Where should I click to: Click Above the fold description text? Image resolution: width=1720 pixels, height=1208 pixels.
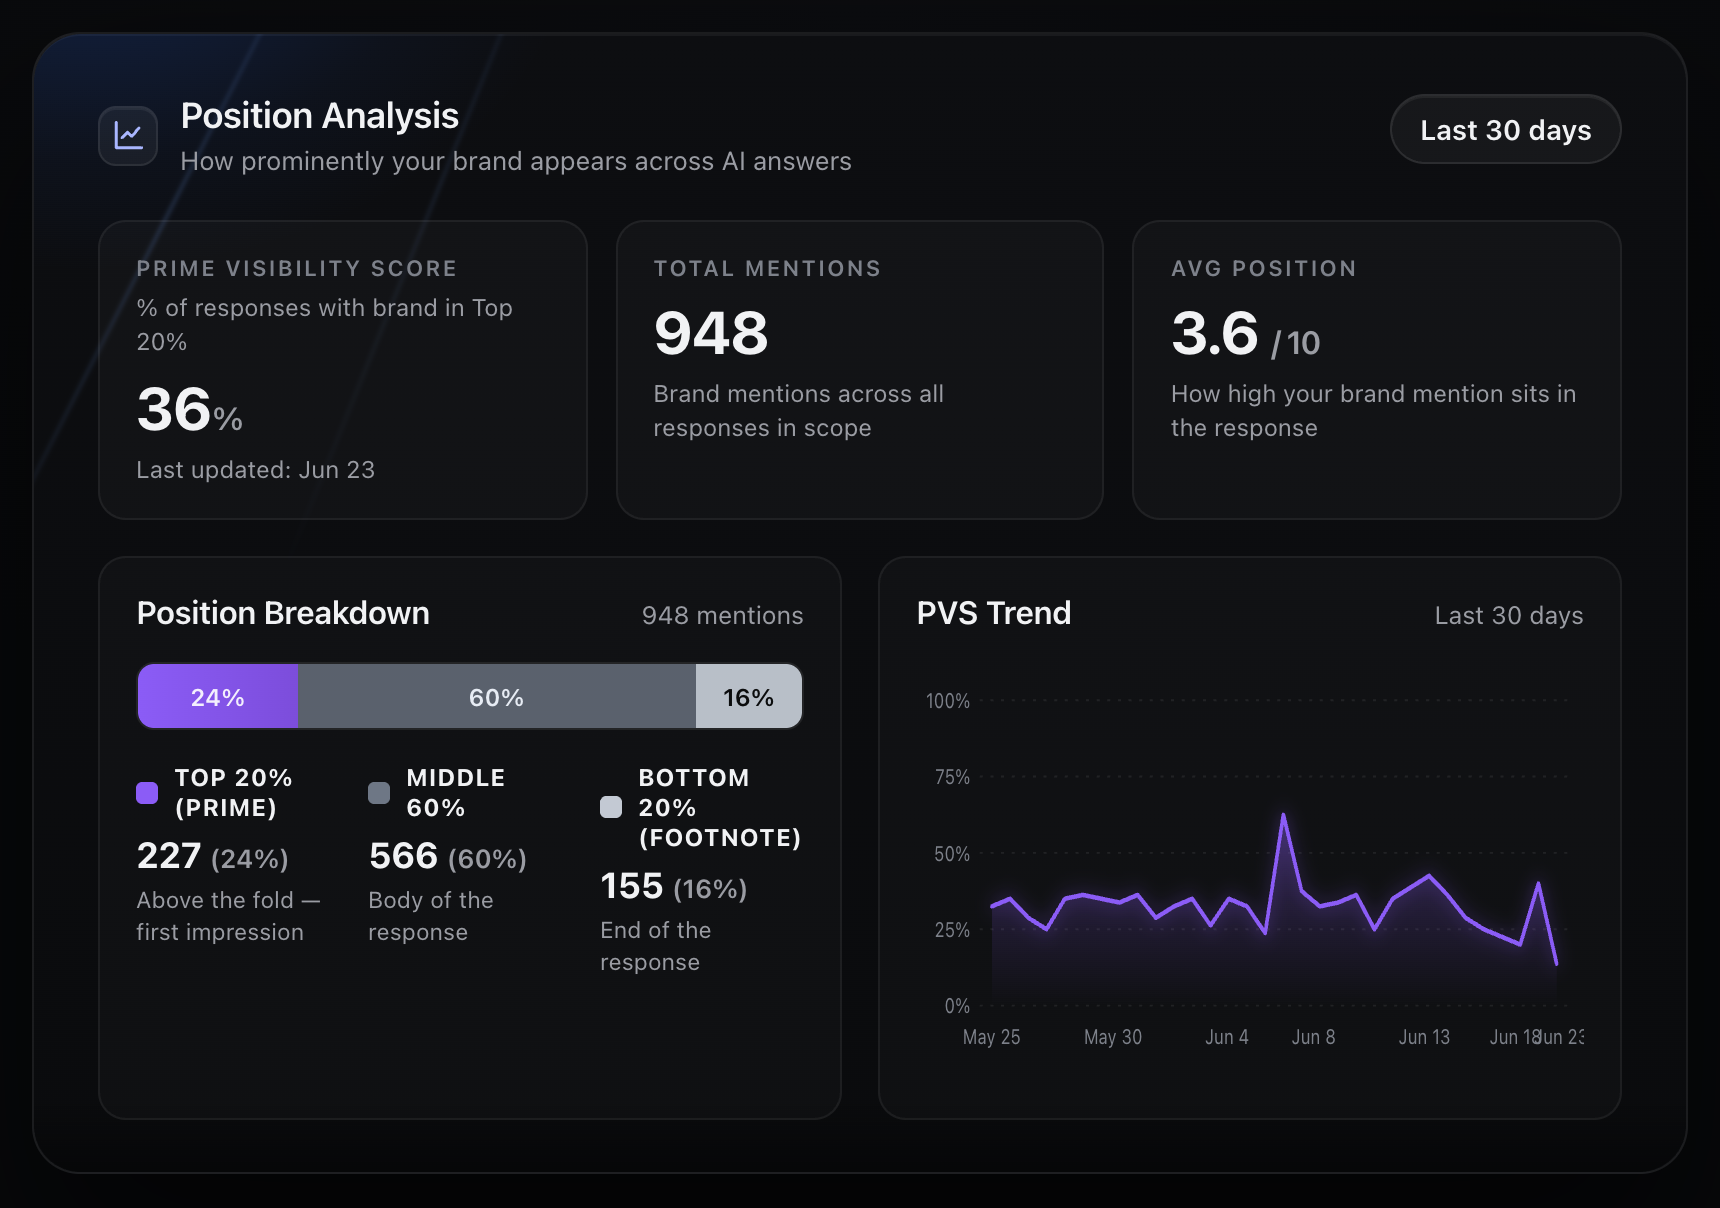point(229,916)
